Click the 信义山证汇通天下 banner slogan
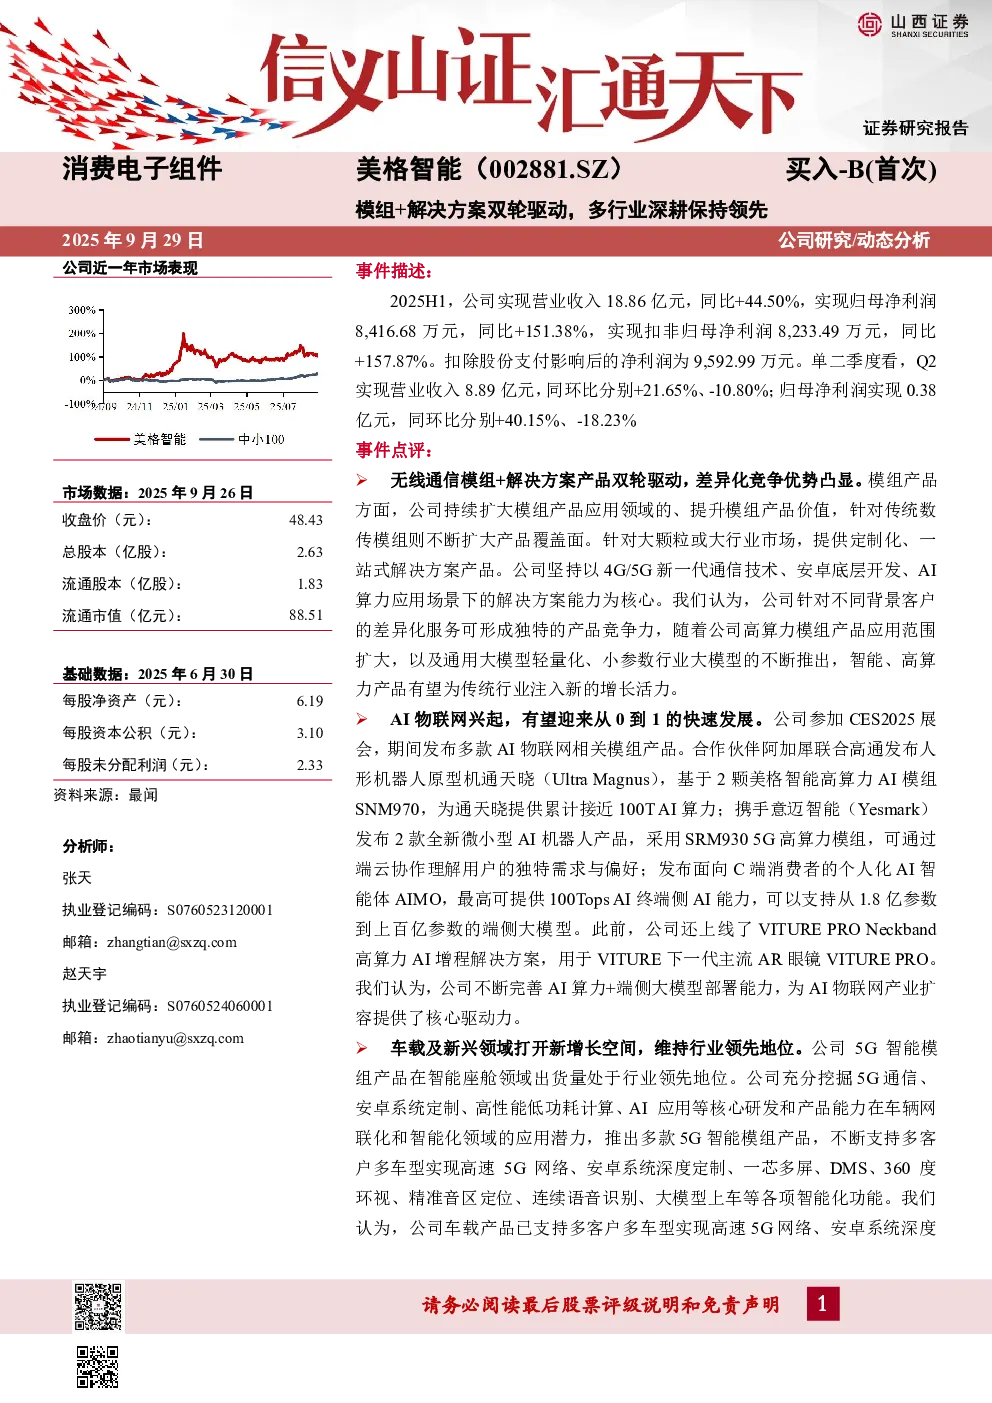 pos(530,85)
